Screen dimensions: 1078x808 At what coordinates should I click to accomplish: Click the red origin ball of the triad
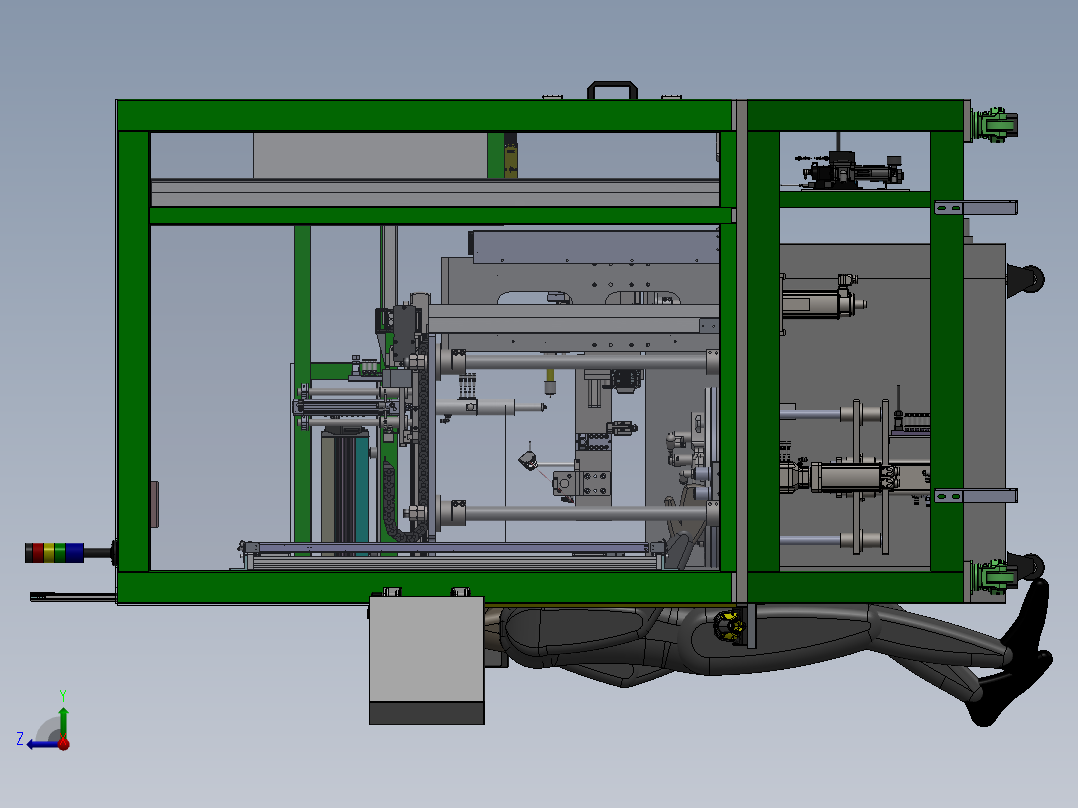coord(64,743)
